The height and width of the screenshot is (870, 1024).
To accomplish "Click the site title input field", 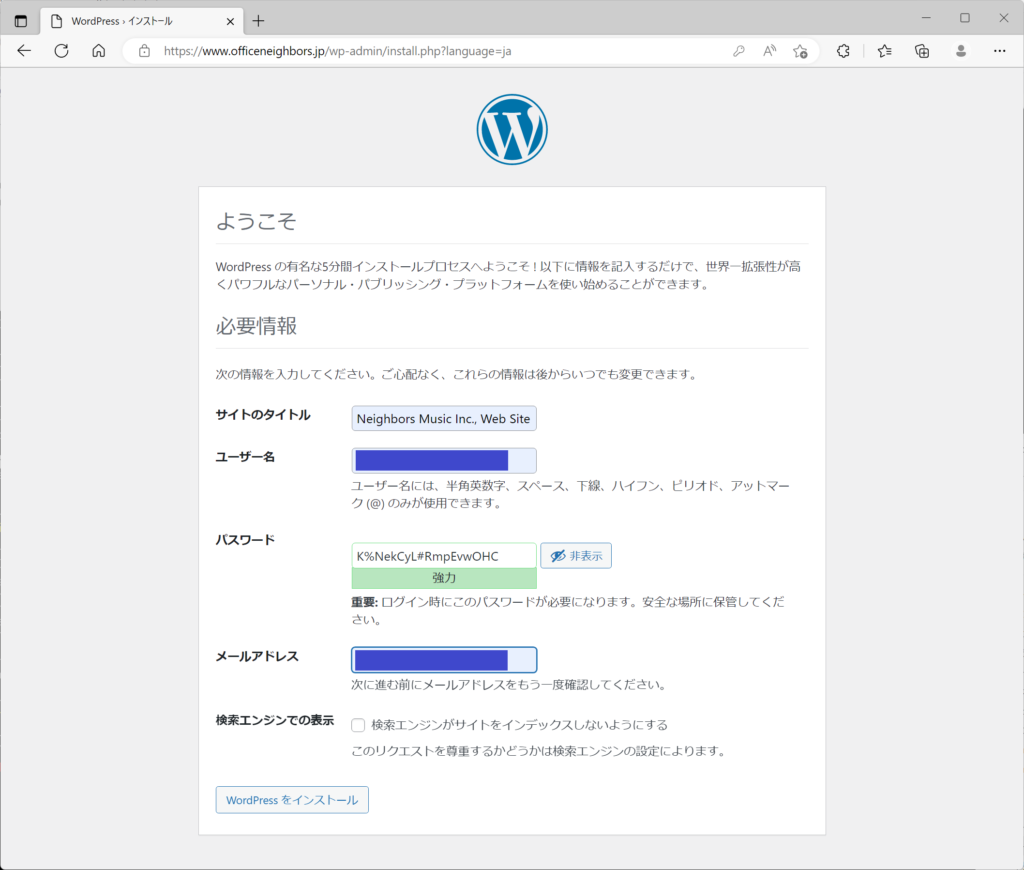I will [443, 419].
